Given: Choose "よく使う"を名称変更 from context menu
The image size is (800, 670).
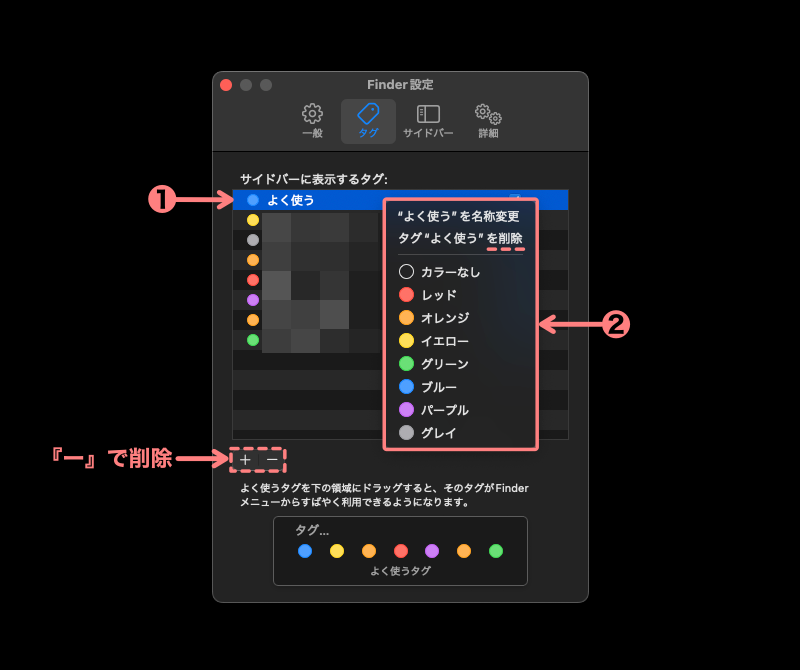Looking at the screenshot, I should 460,216.
